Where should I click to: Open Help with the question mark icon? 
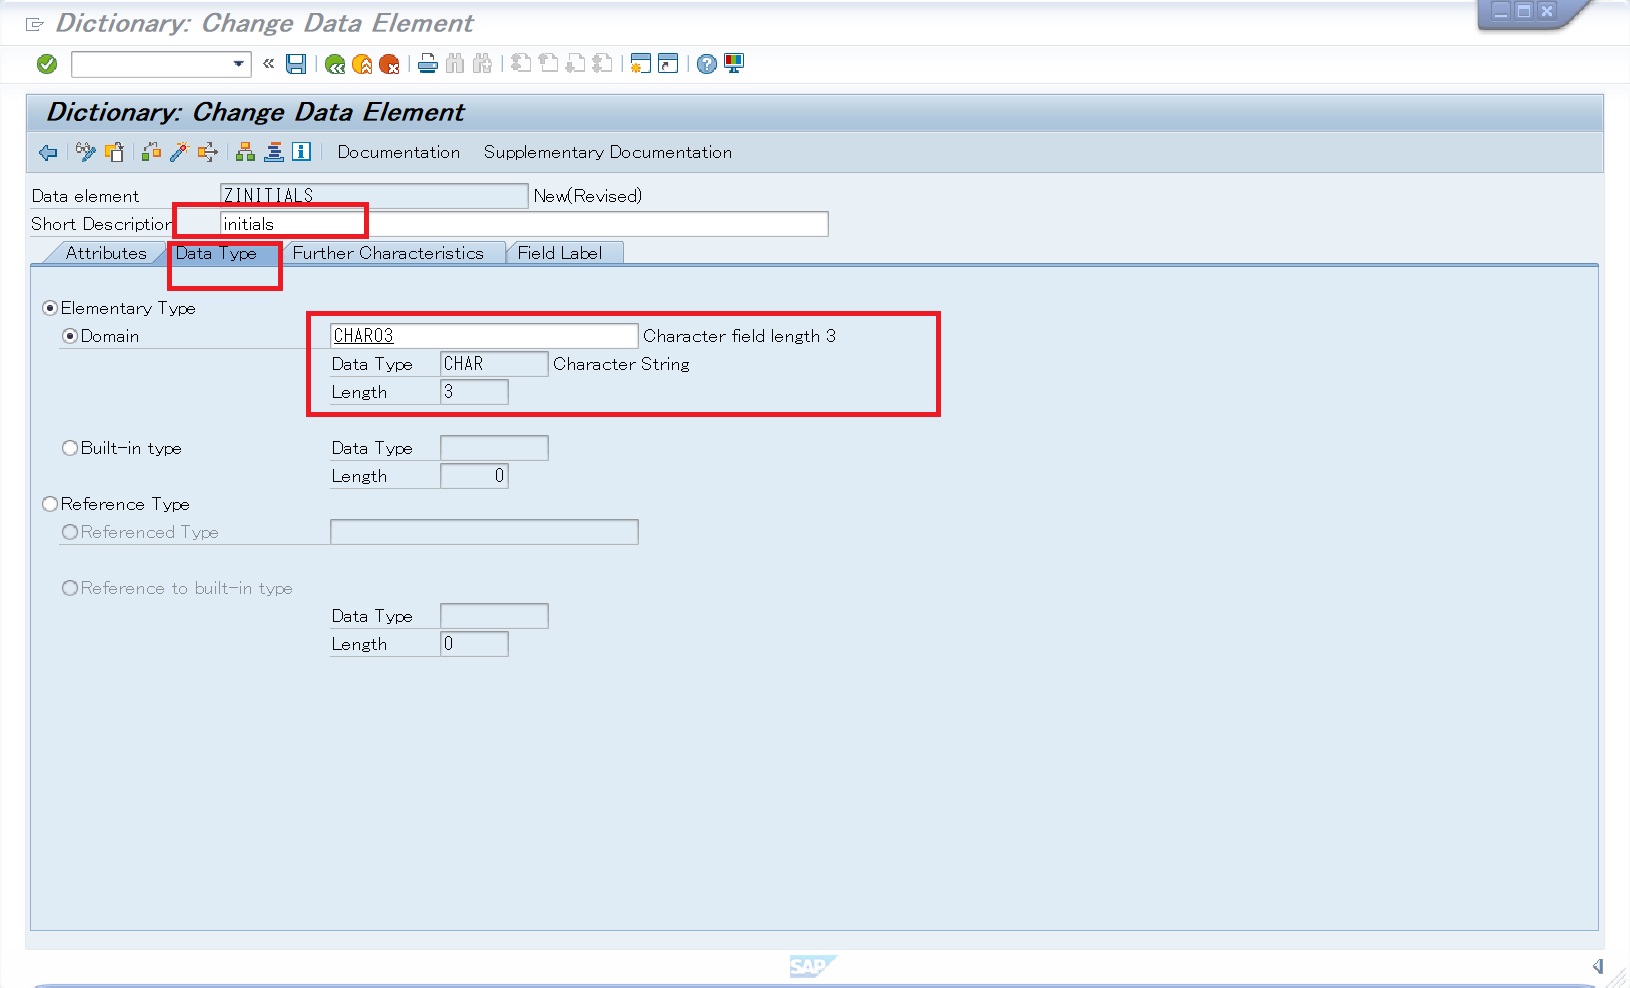(x=707, y=64)
